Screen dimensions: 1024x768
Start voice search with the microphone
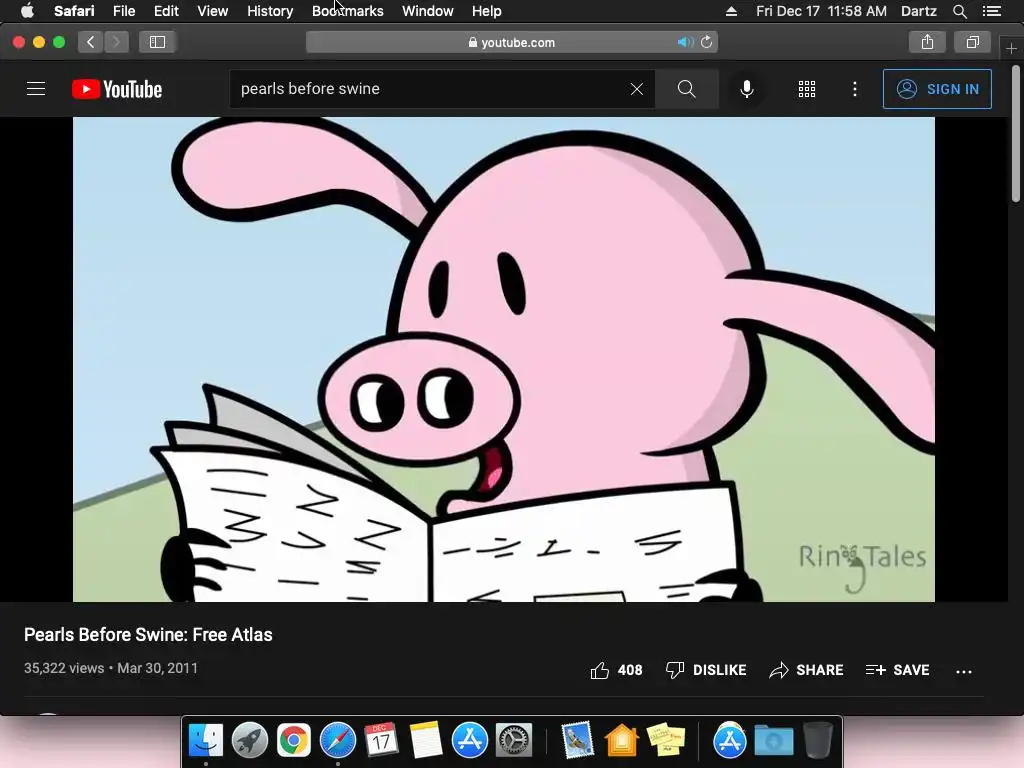746,89
